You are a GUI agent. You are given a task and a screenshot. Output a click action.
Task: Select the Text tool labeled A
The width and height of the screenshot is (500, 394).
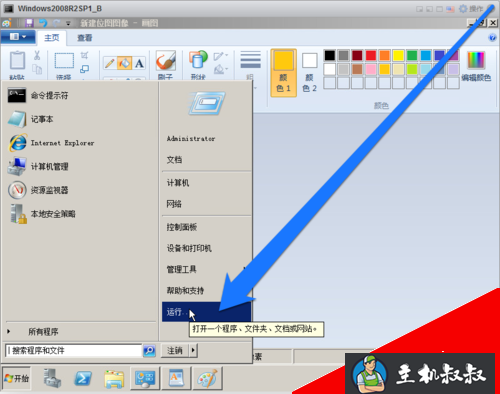tap(139, 63)
